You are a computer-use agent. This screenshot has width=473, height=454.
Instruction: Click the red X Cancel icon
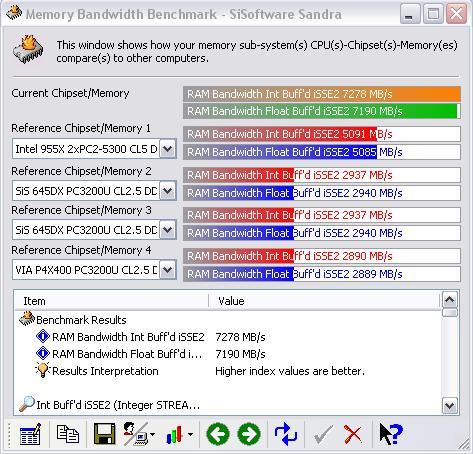pyautogui.click(x=352, y=434)
